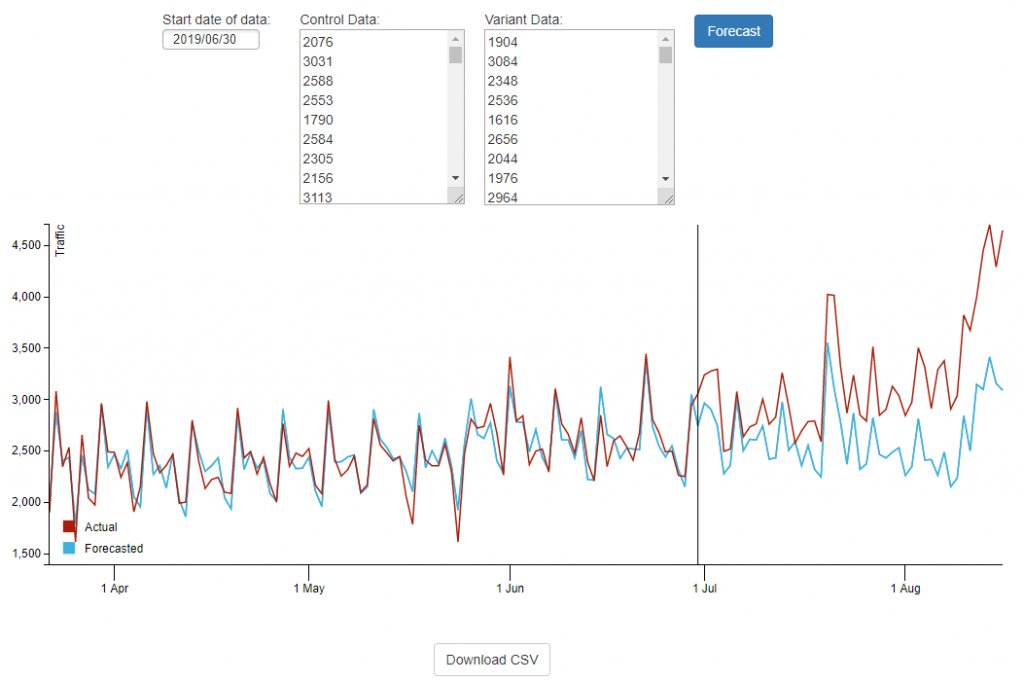The image size is (1024, 682).
Task: Select value 2348 in Variant Data
Action: [x=503, y=81]
